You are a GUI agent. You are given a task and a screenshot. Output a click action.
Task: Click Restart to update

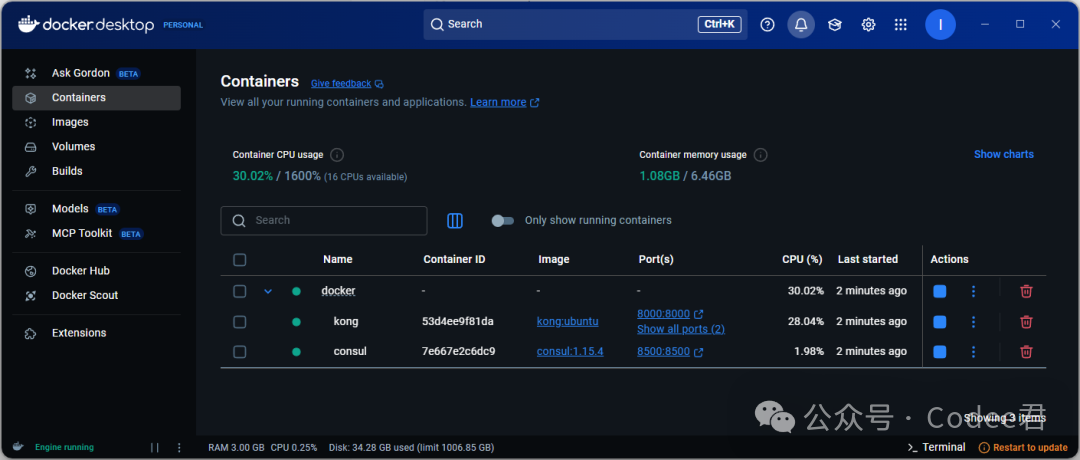1023,448
